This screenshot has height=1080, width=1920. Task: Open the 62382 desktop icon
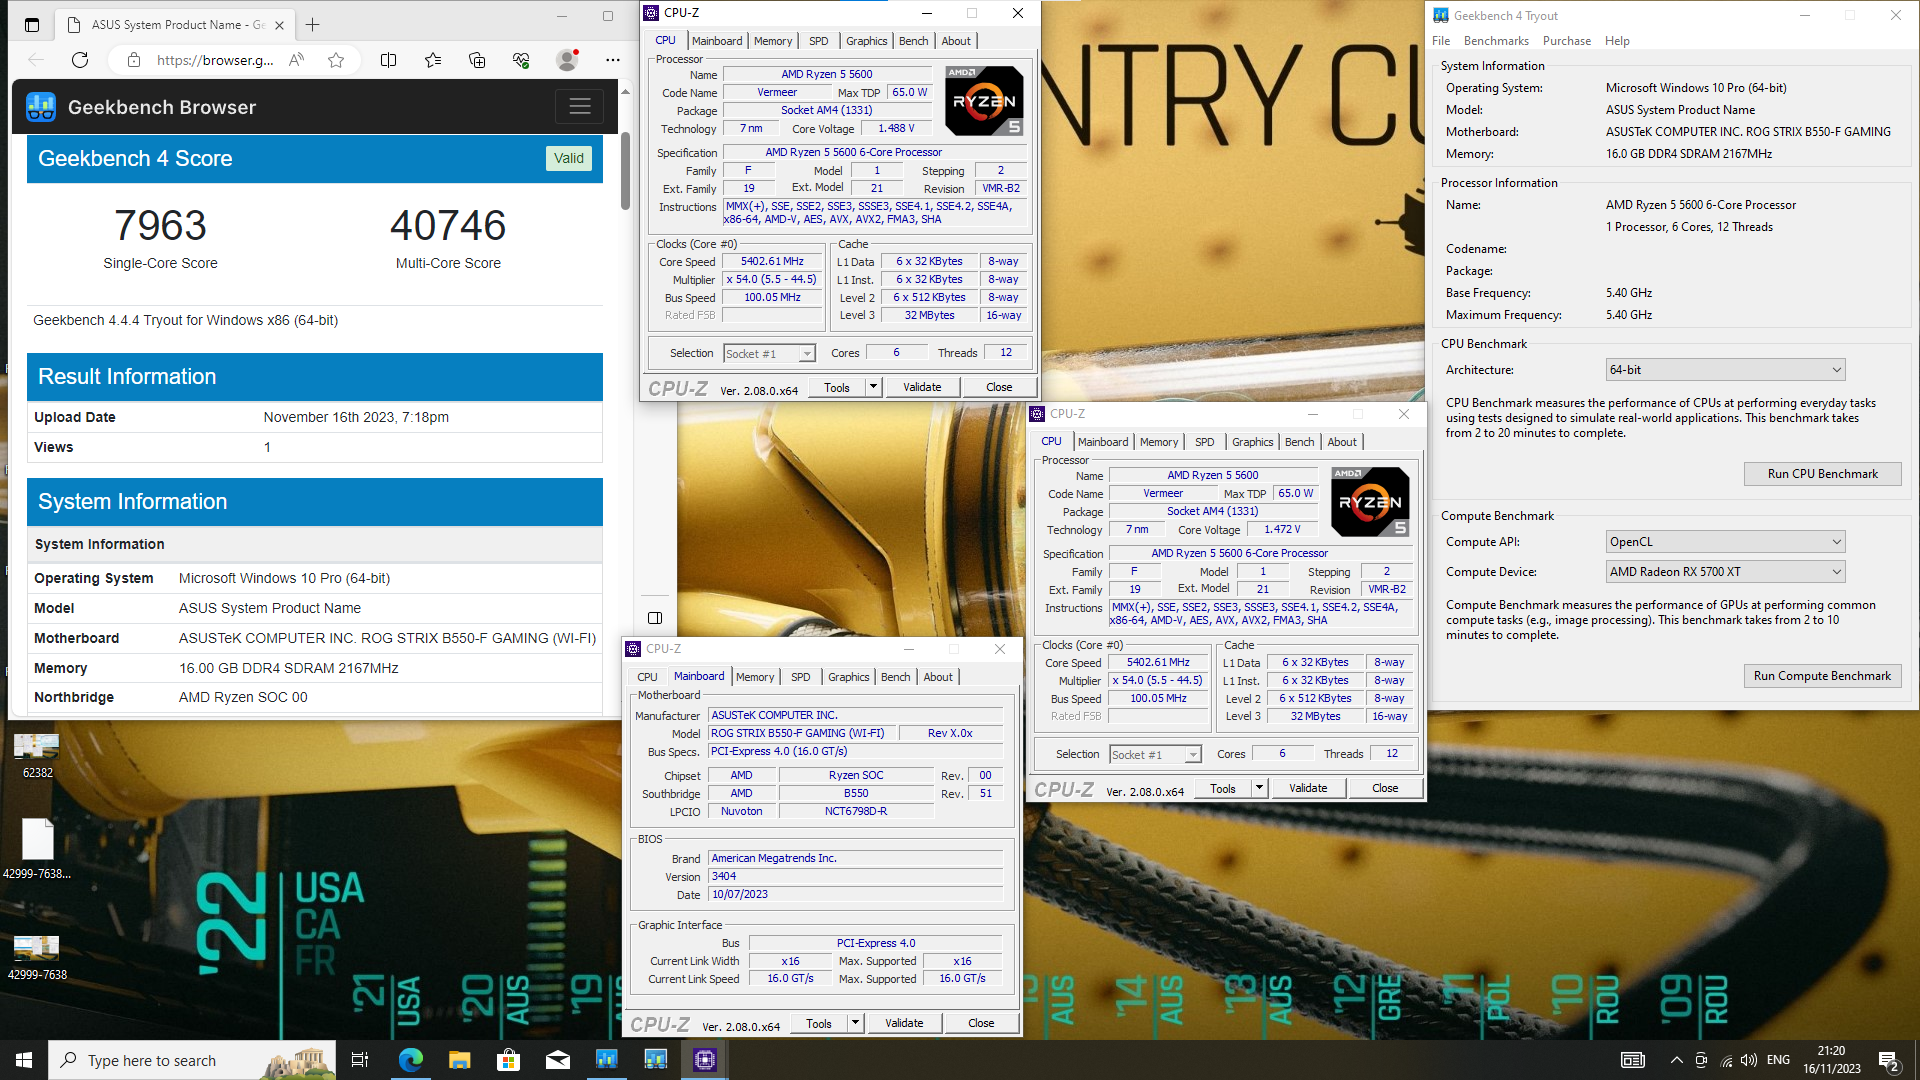[x=37, y=756]
